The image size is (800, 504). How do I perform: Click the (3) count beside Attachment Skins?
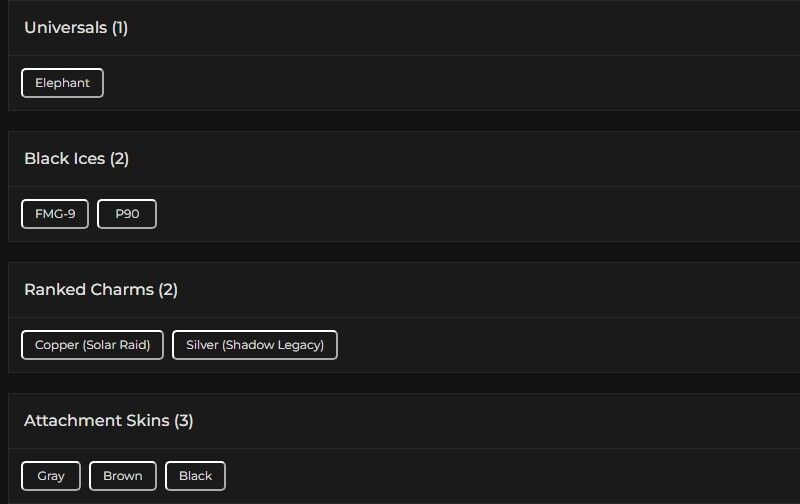coord(184,421)
